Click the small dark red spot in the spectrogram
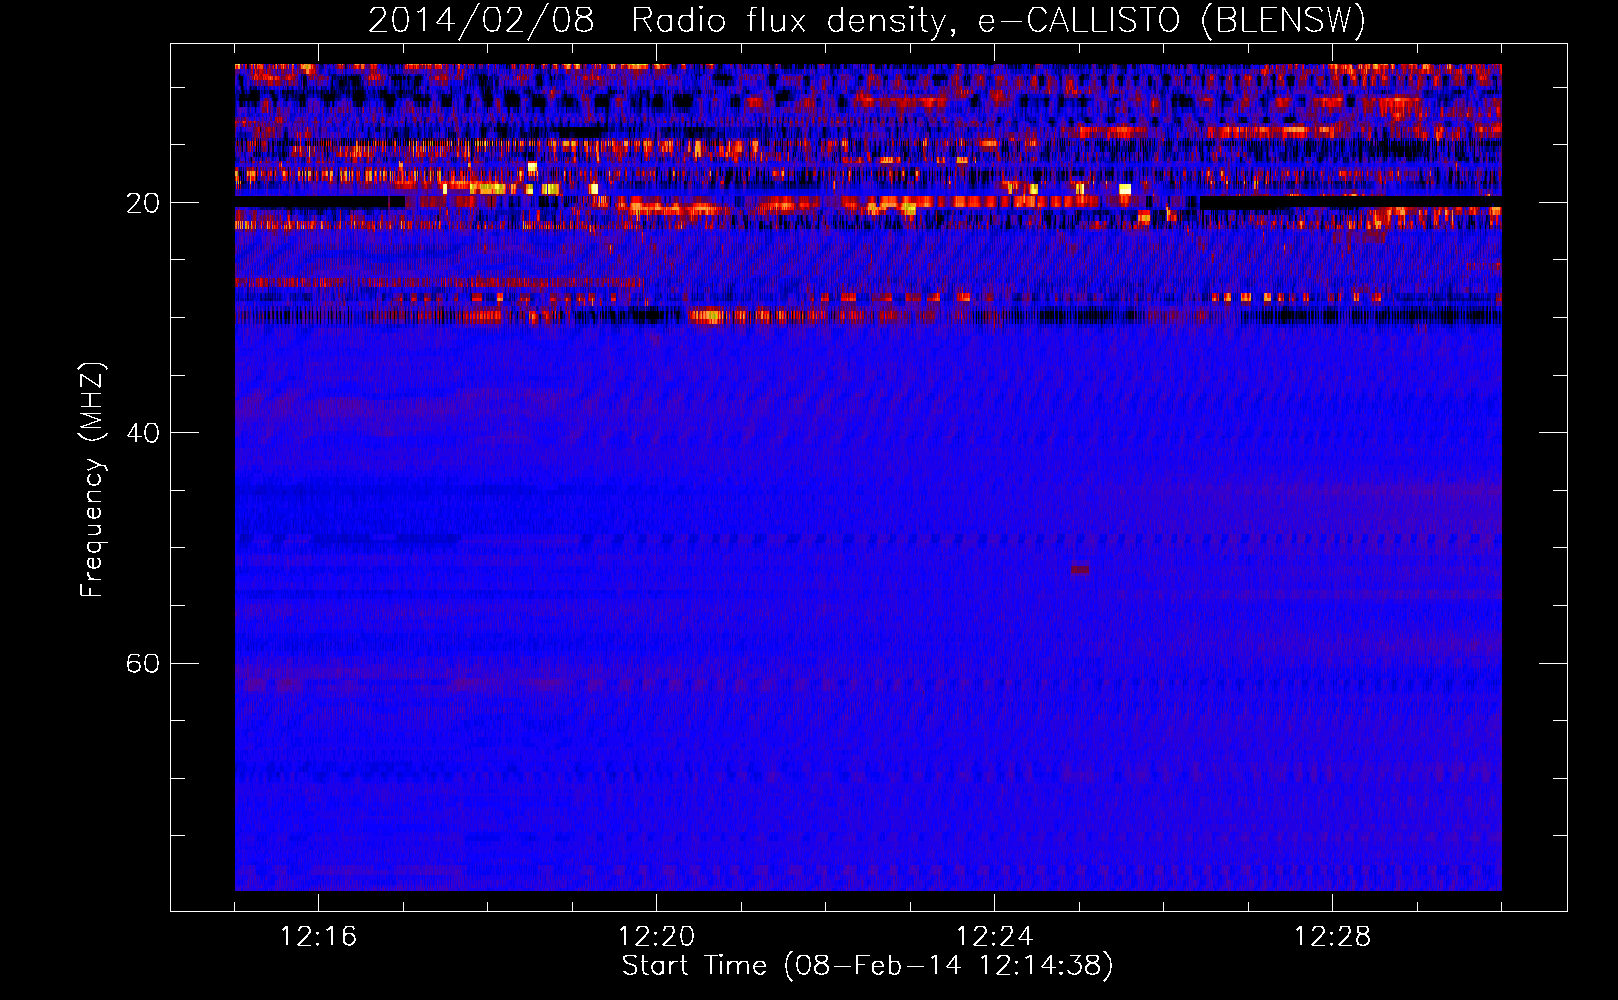The width and height of the screenshot is (1618, 1000). (1081, 569)
